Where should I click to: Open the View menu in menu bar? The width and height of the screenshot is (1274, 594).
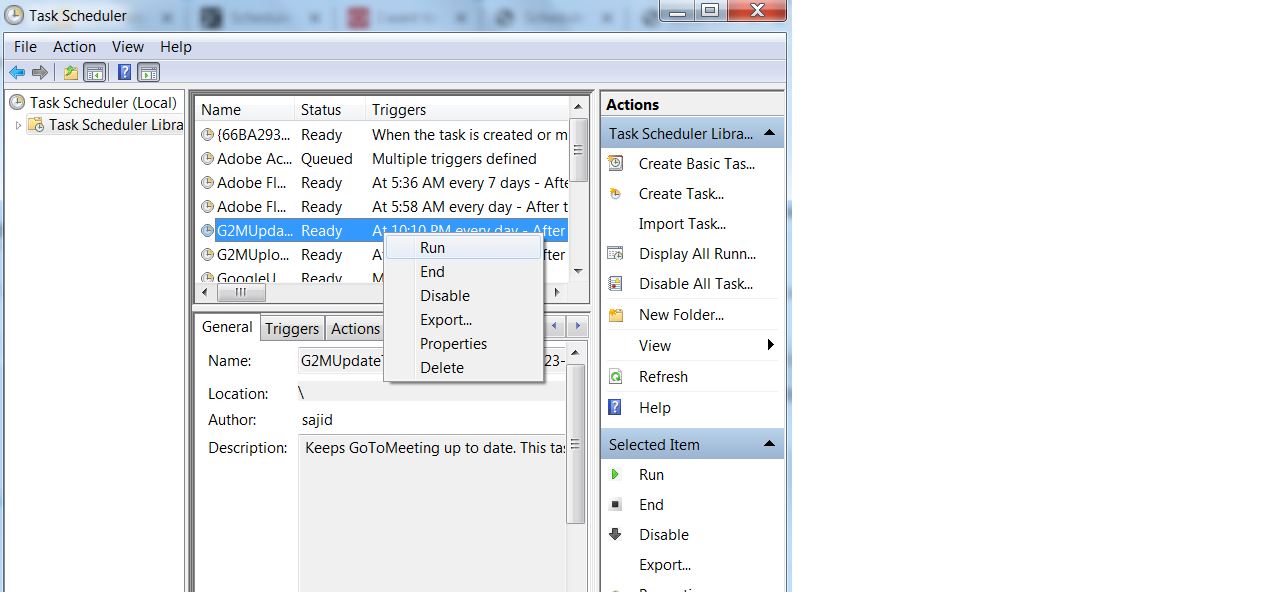tap(128, 47)
